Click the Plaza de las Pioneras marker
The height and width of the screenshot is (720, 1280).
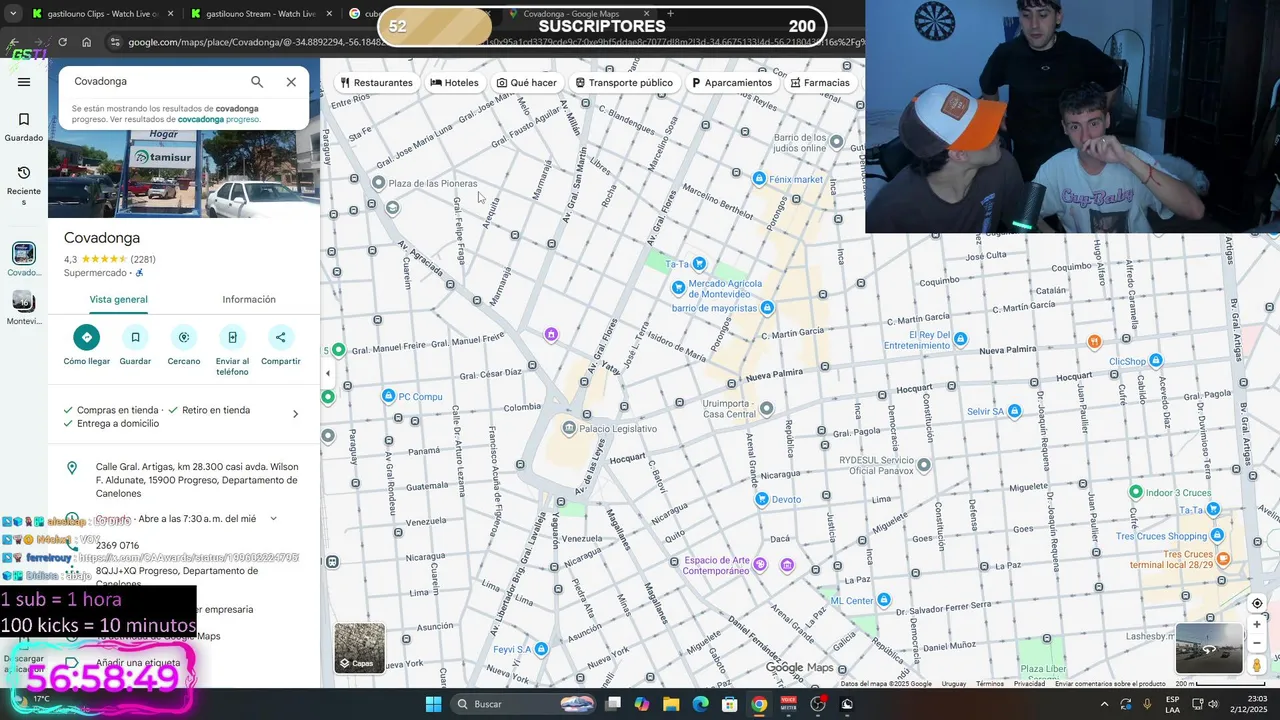pos(379,183)
